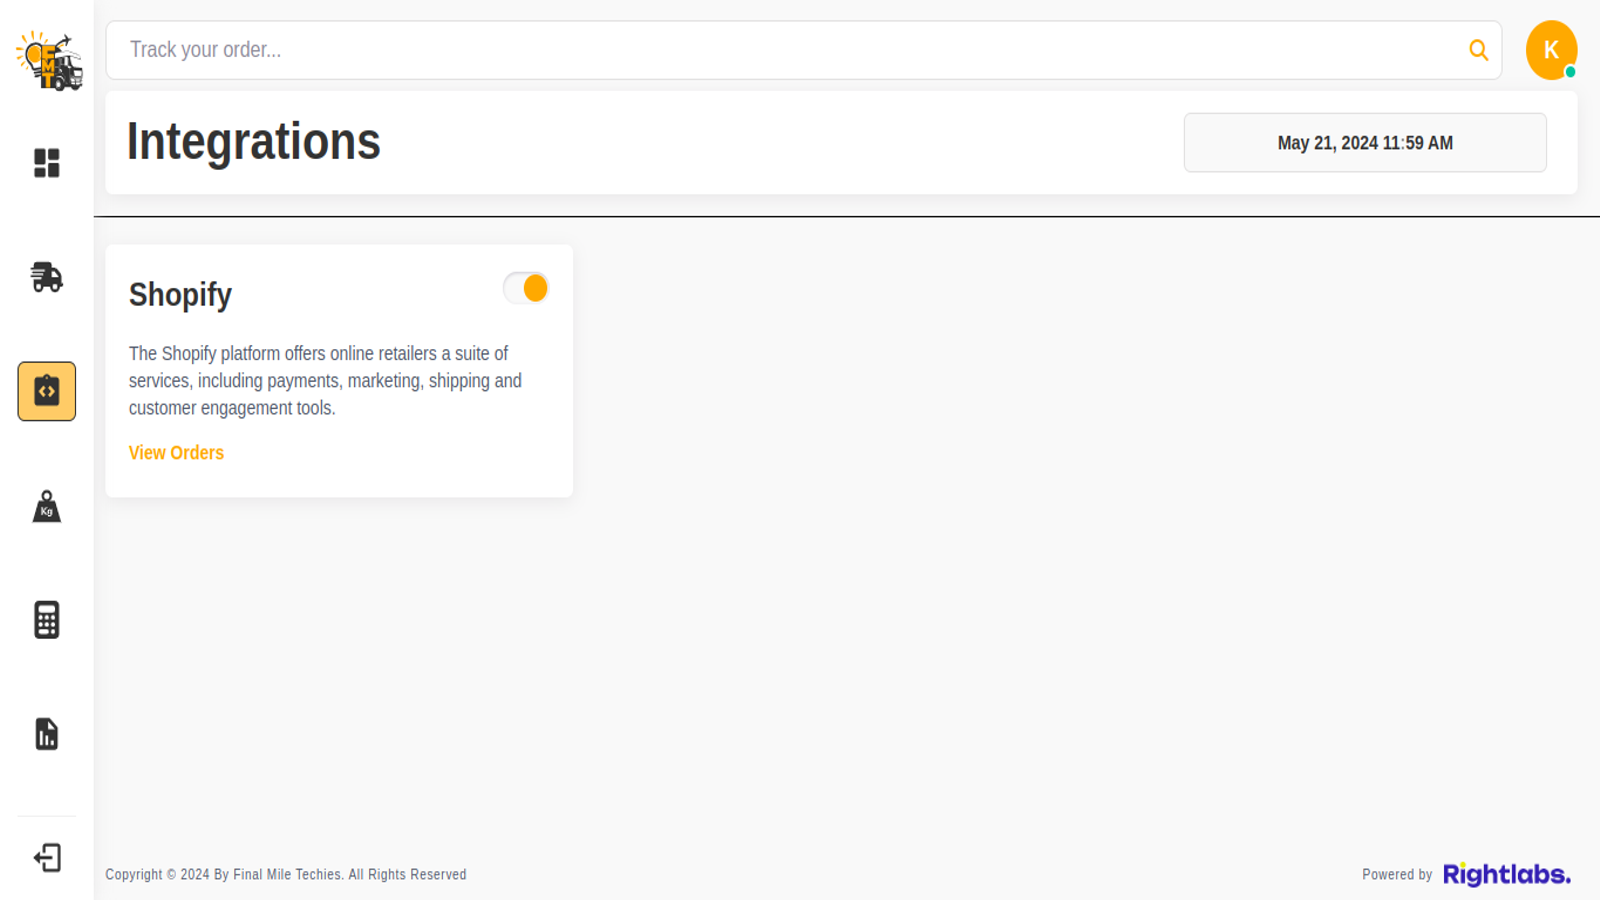This screenshot has height=900, width=1600.
Task: Click the View Orders link
Action: pyautogui.click(x=175, y=452)
